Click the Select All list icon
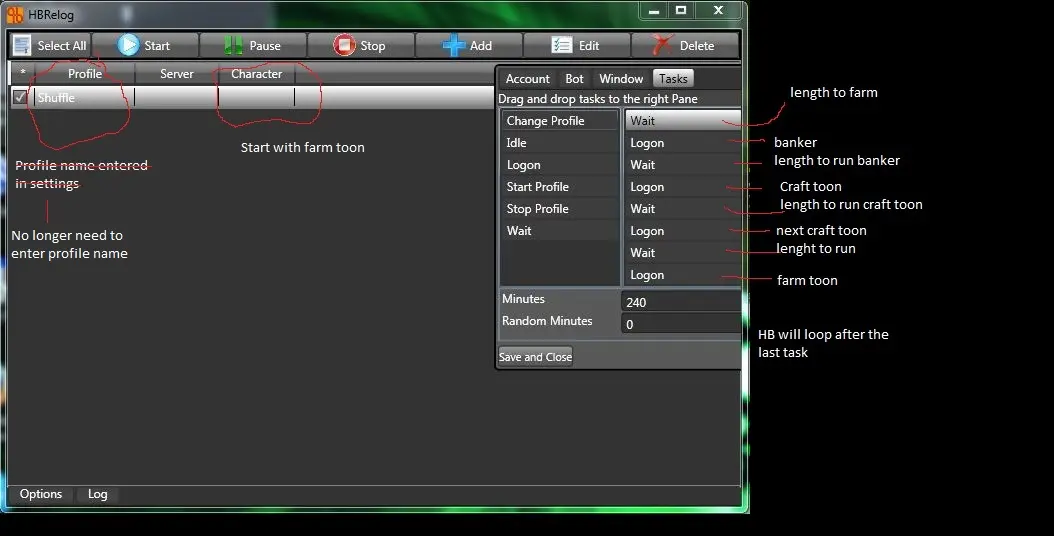This screenshot has width=1054, height=536. [x=23, y=46]
